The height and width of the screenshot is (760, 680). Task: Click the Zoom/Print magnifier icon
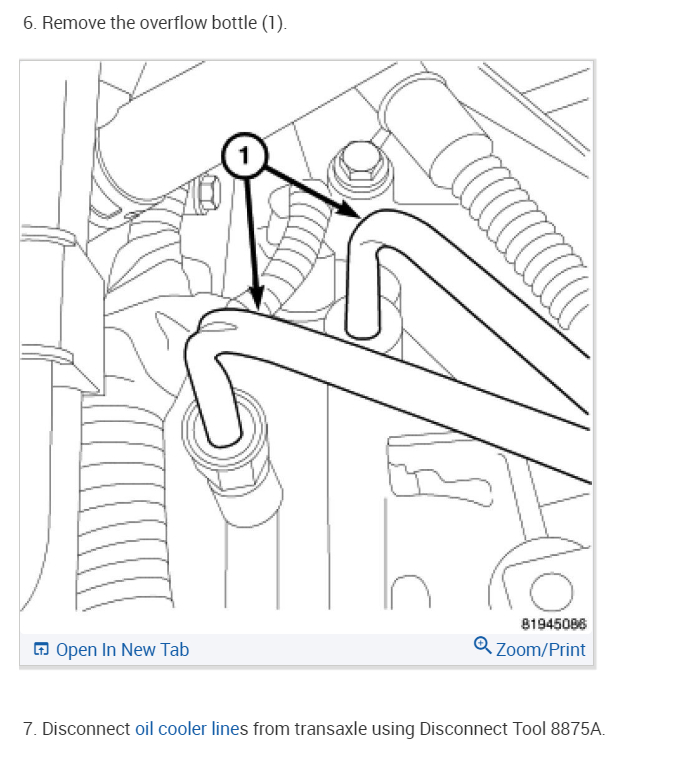(482, 646)
